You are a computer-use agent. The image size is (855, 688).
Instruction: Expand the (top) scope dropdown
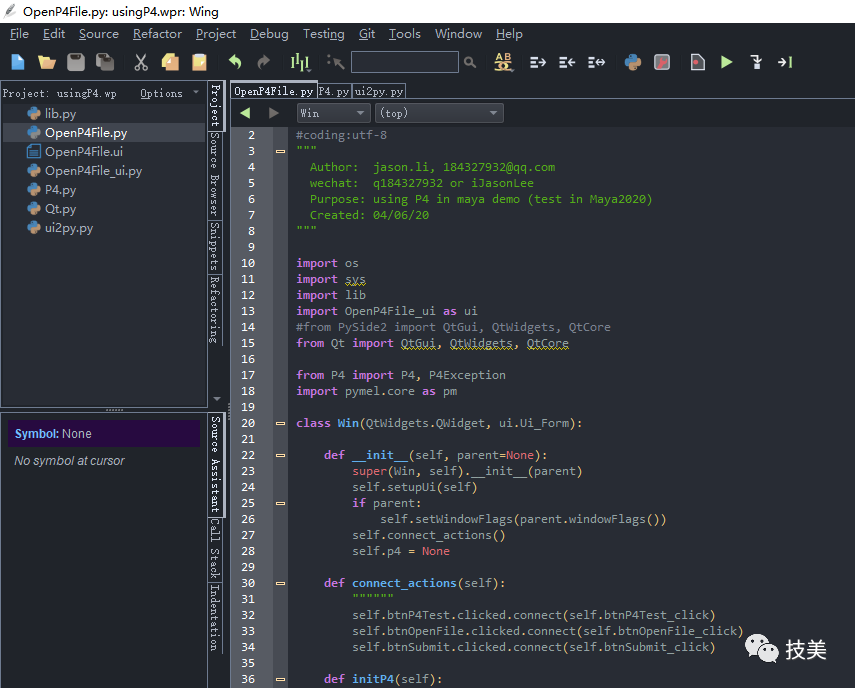439,113
